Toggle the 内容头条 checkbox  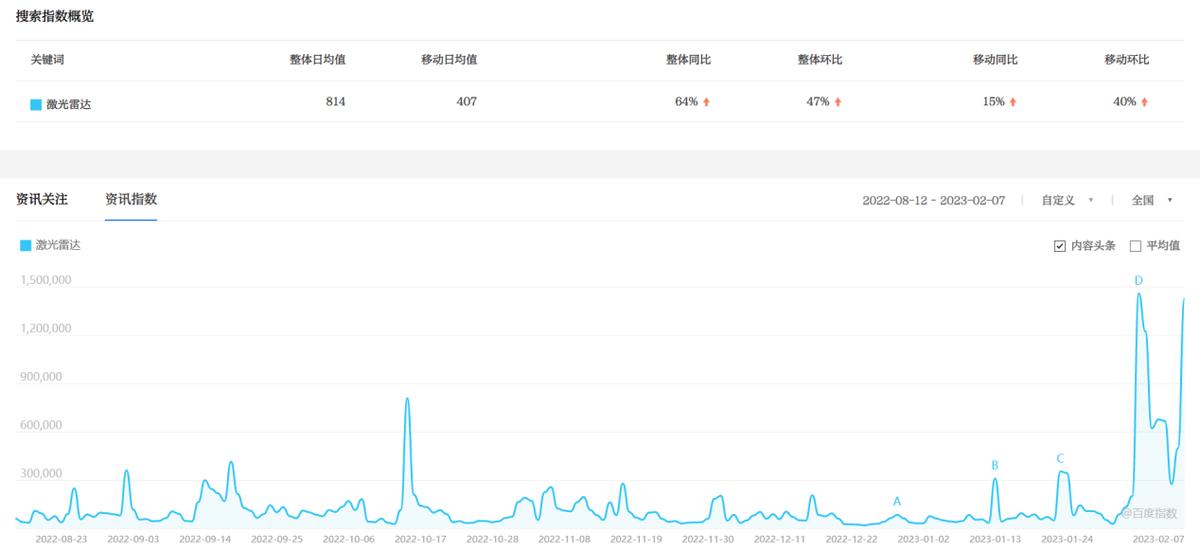[x=1060, y=246]
